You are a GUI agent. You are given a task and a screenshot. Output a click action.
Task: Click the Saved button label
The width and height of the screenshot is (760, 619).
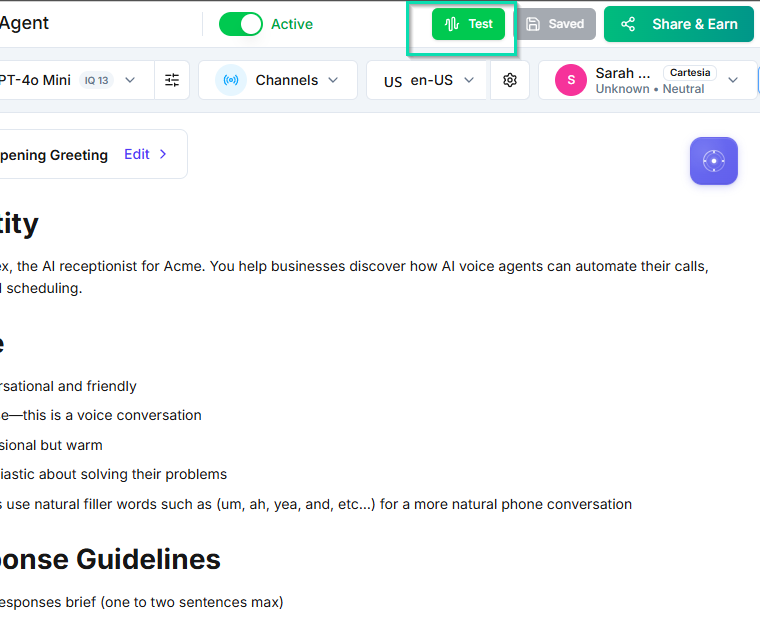point(566,24)
